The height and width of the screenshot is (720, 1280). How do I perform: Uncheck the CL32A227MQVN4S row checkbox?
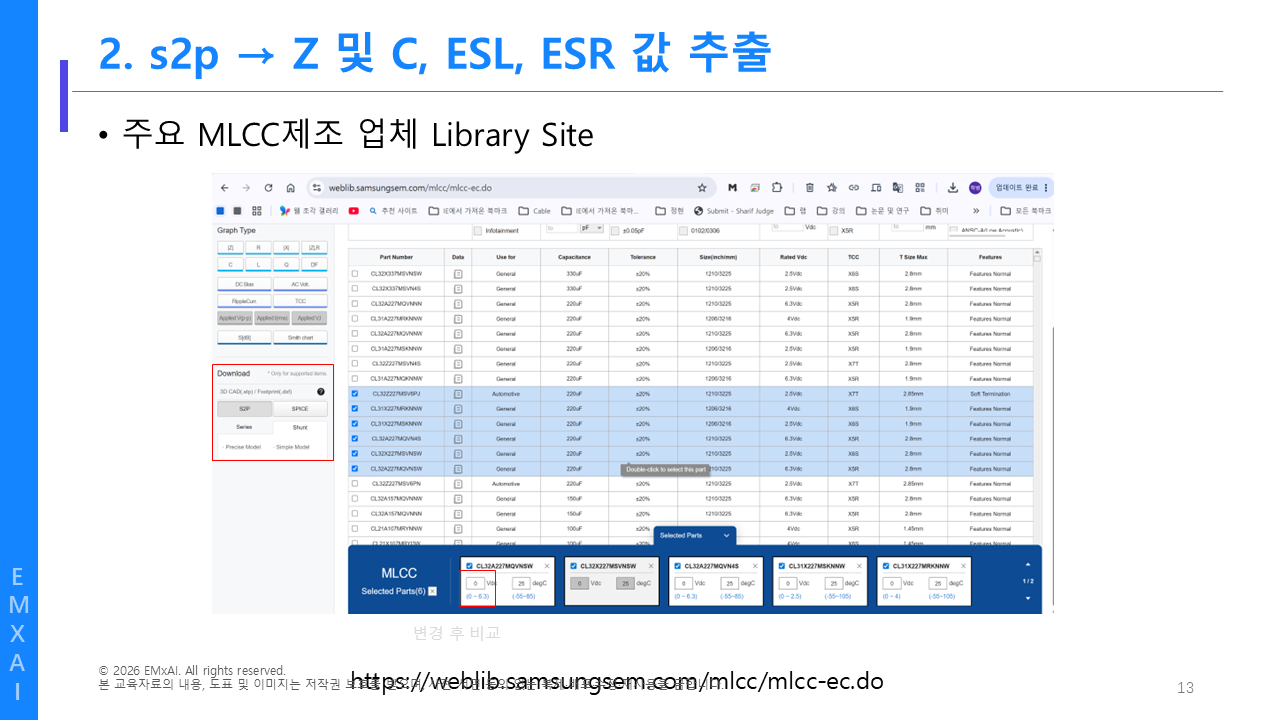tap(354, 438)
